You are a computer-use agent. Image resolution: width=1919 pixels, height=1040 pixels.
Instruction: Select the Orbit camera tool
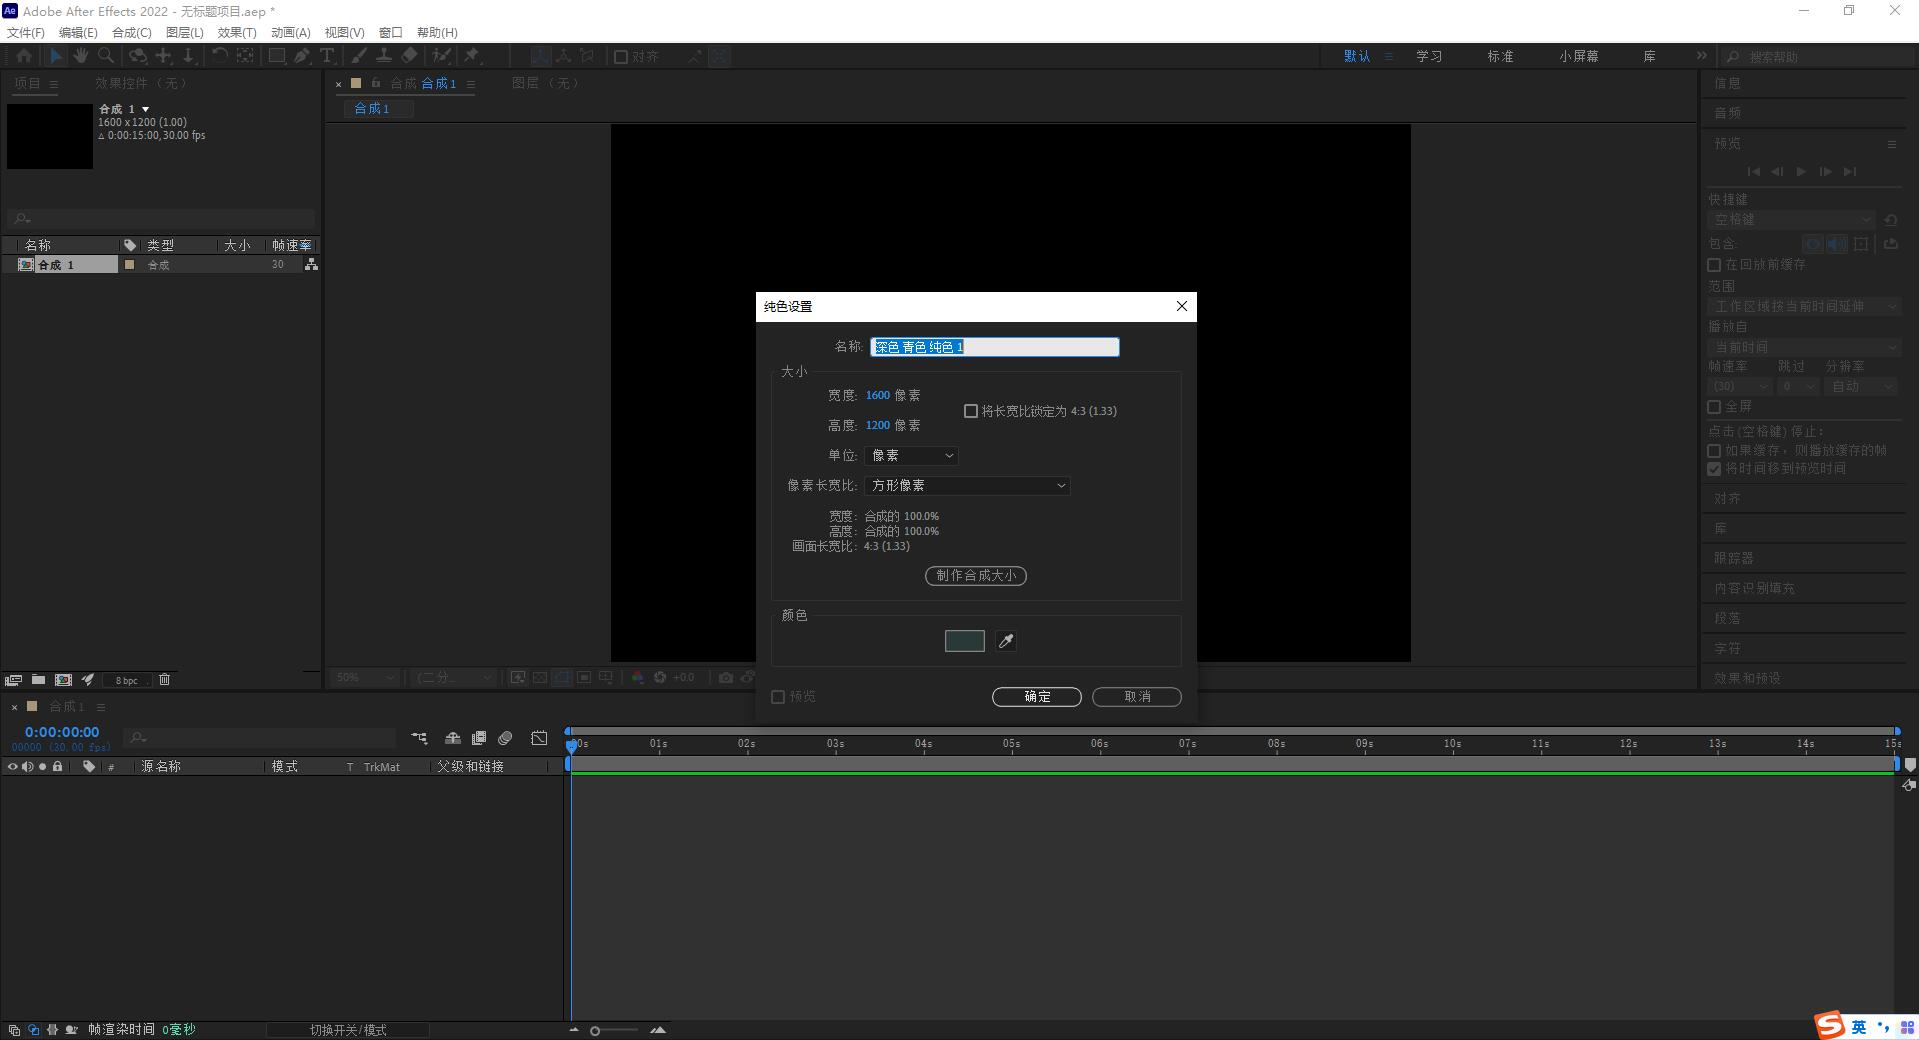click(x=138, y=56)
